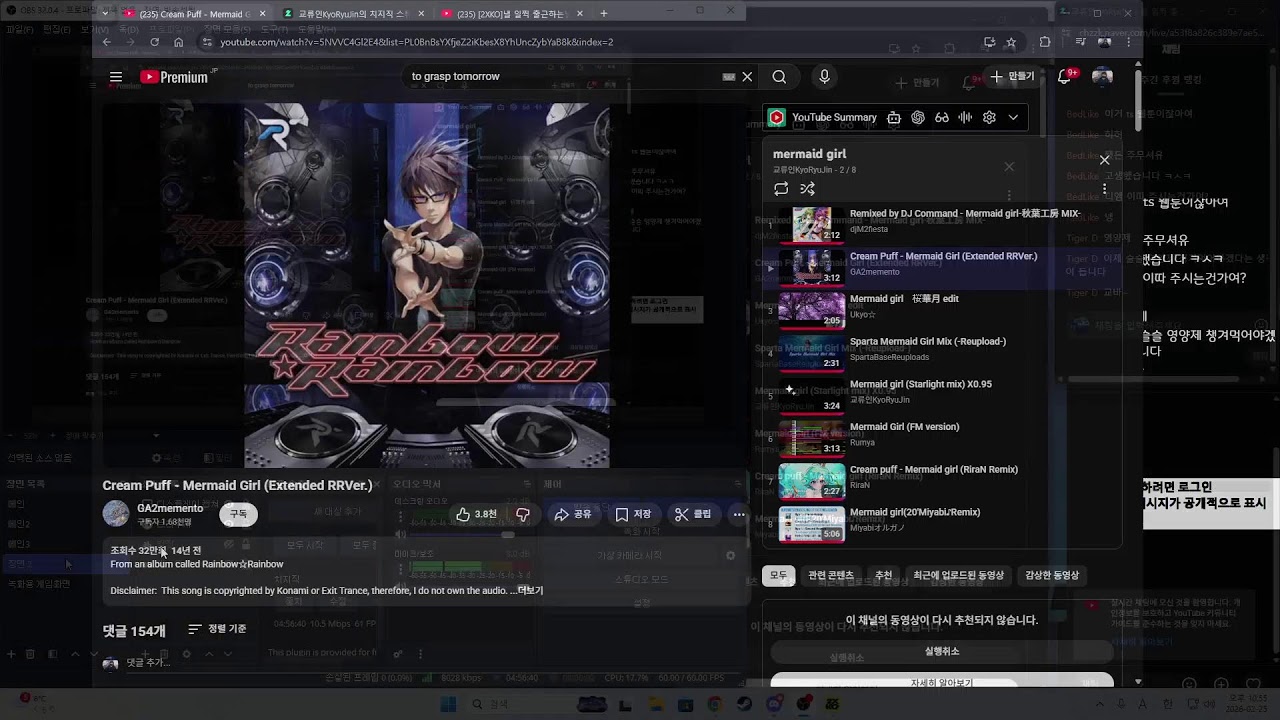Like the Cream Puff video
Image resolution: width=1280 pixels, height=720 pixels.
(476, 514)
